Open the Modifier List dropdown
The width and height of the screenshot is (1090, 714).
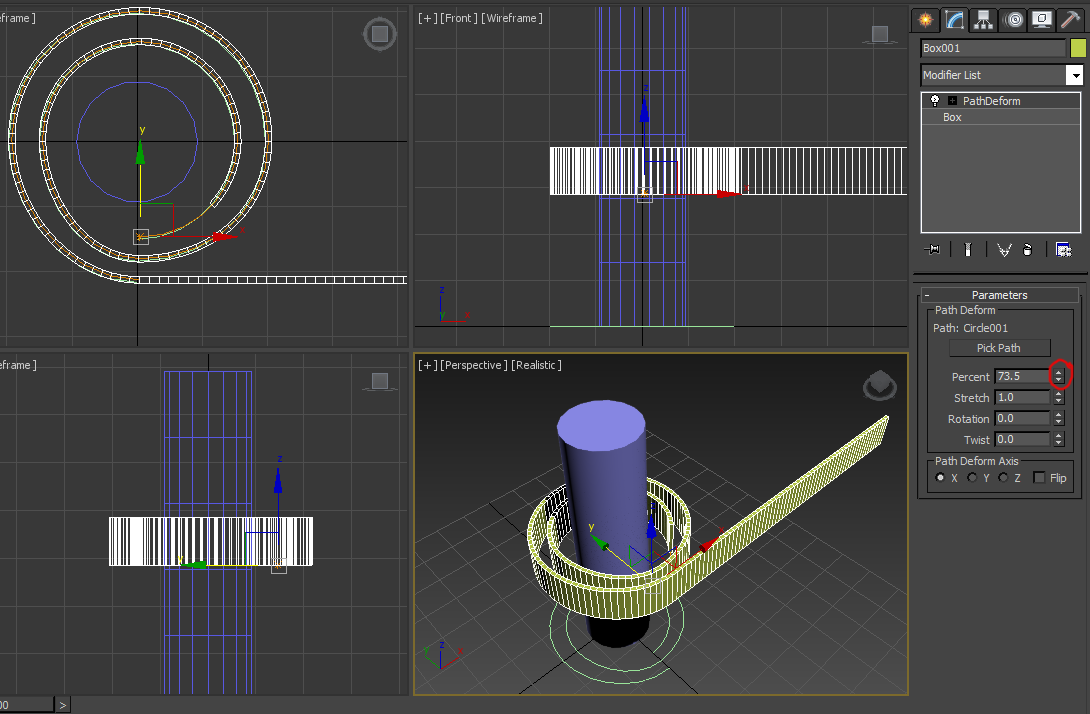click(x=1074, y=75)
